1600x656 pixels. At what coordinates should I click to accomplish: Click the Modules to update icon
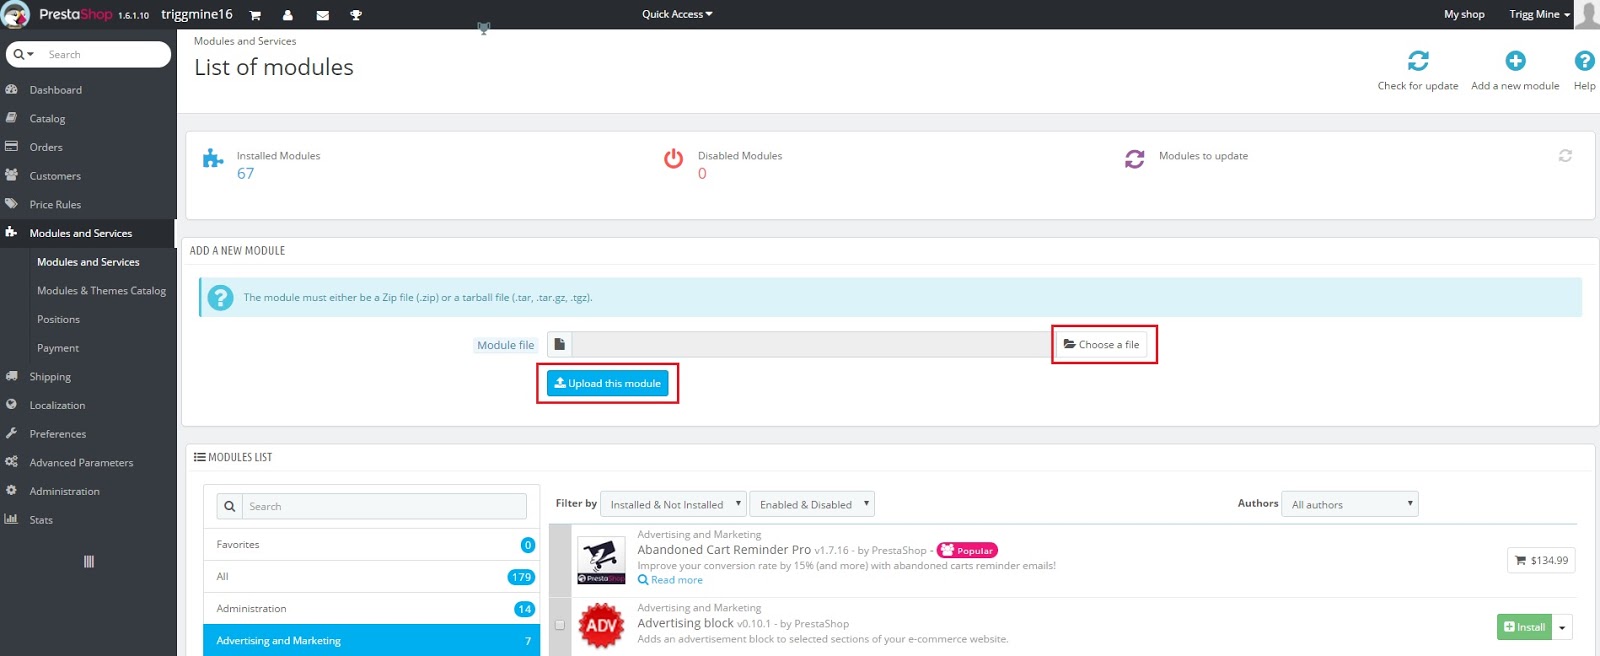click(1134, 158)
